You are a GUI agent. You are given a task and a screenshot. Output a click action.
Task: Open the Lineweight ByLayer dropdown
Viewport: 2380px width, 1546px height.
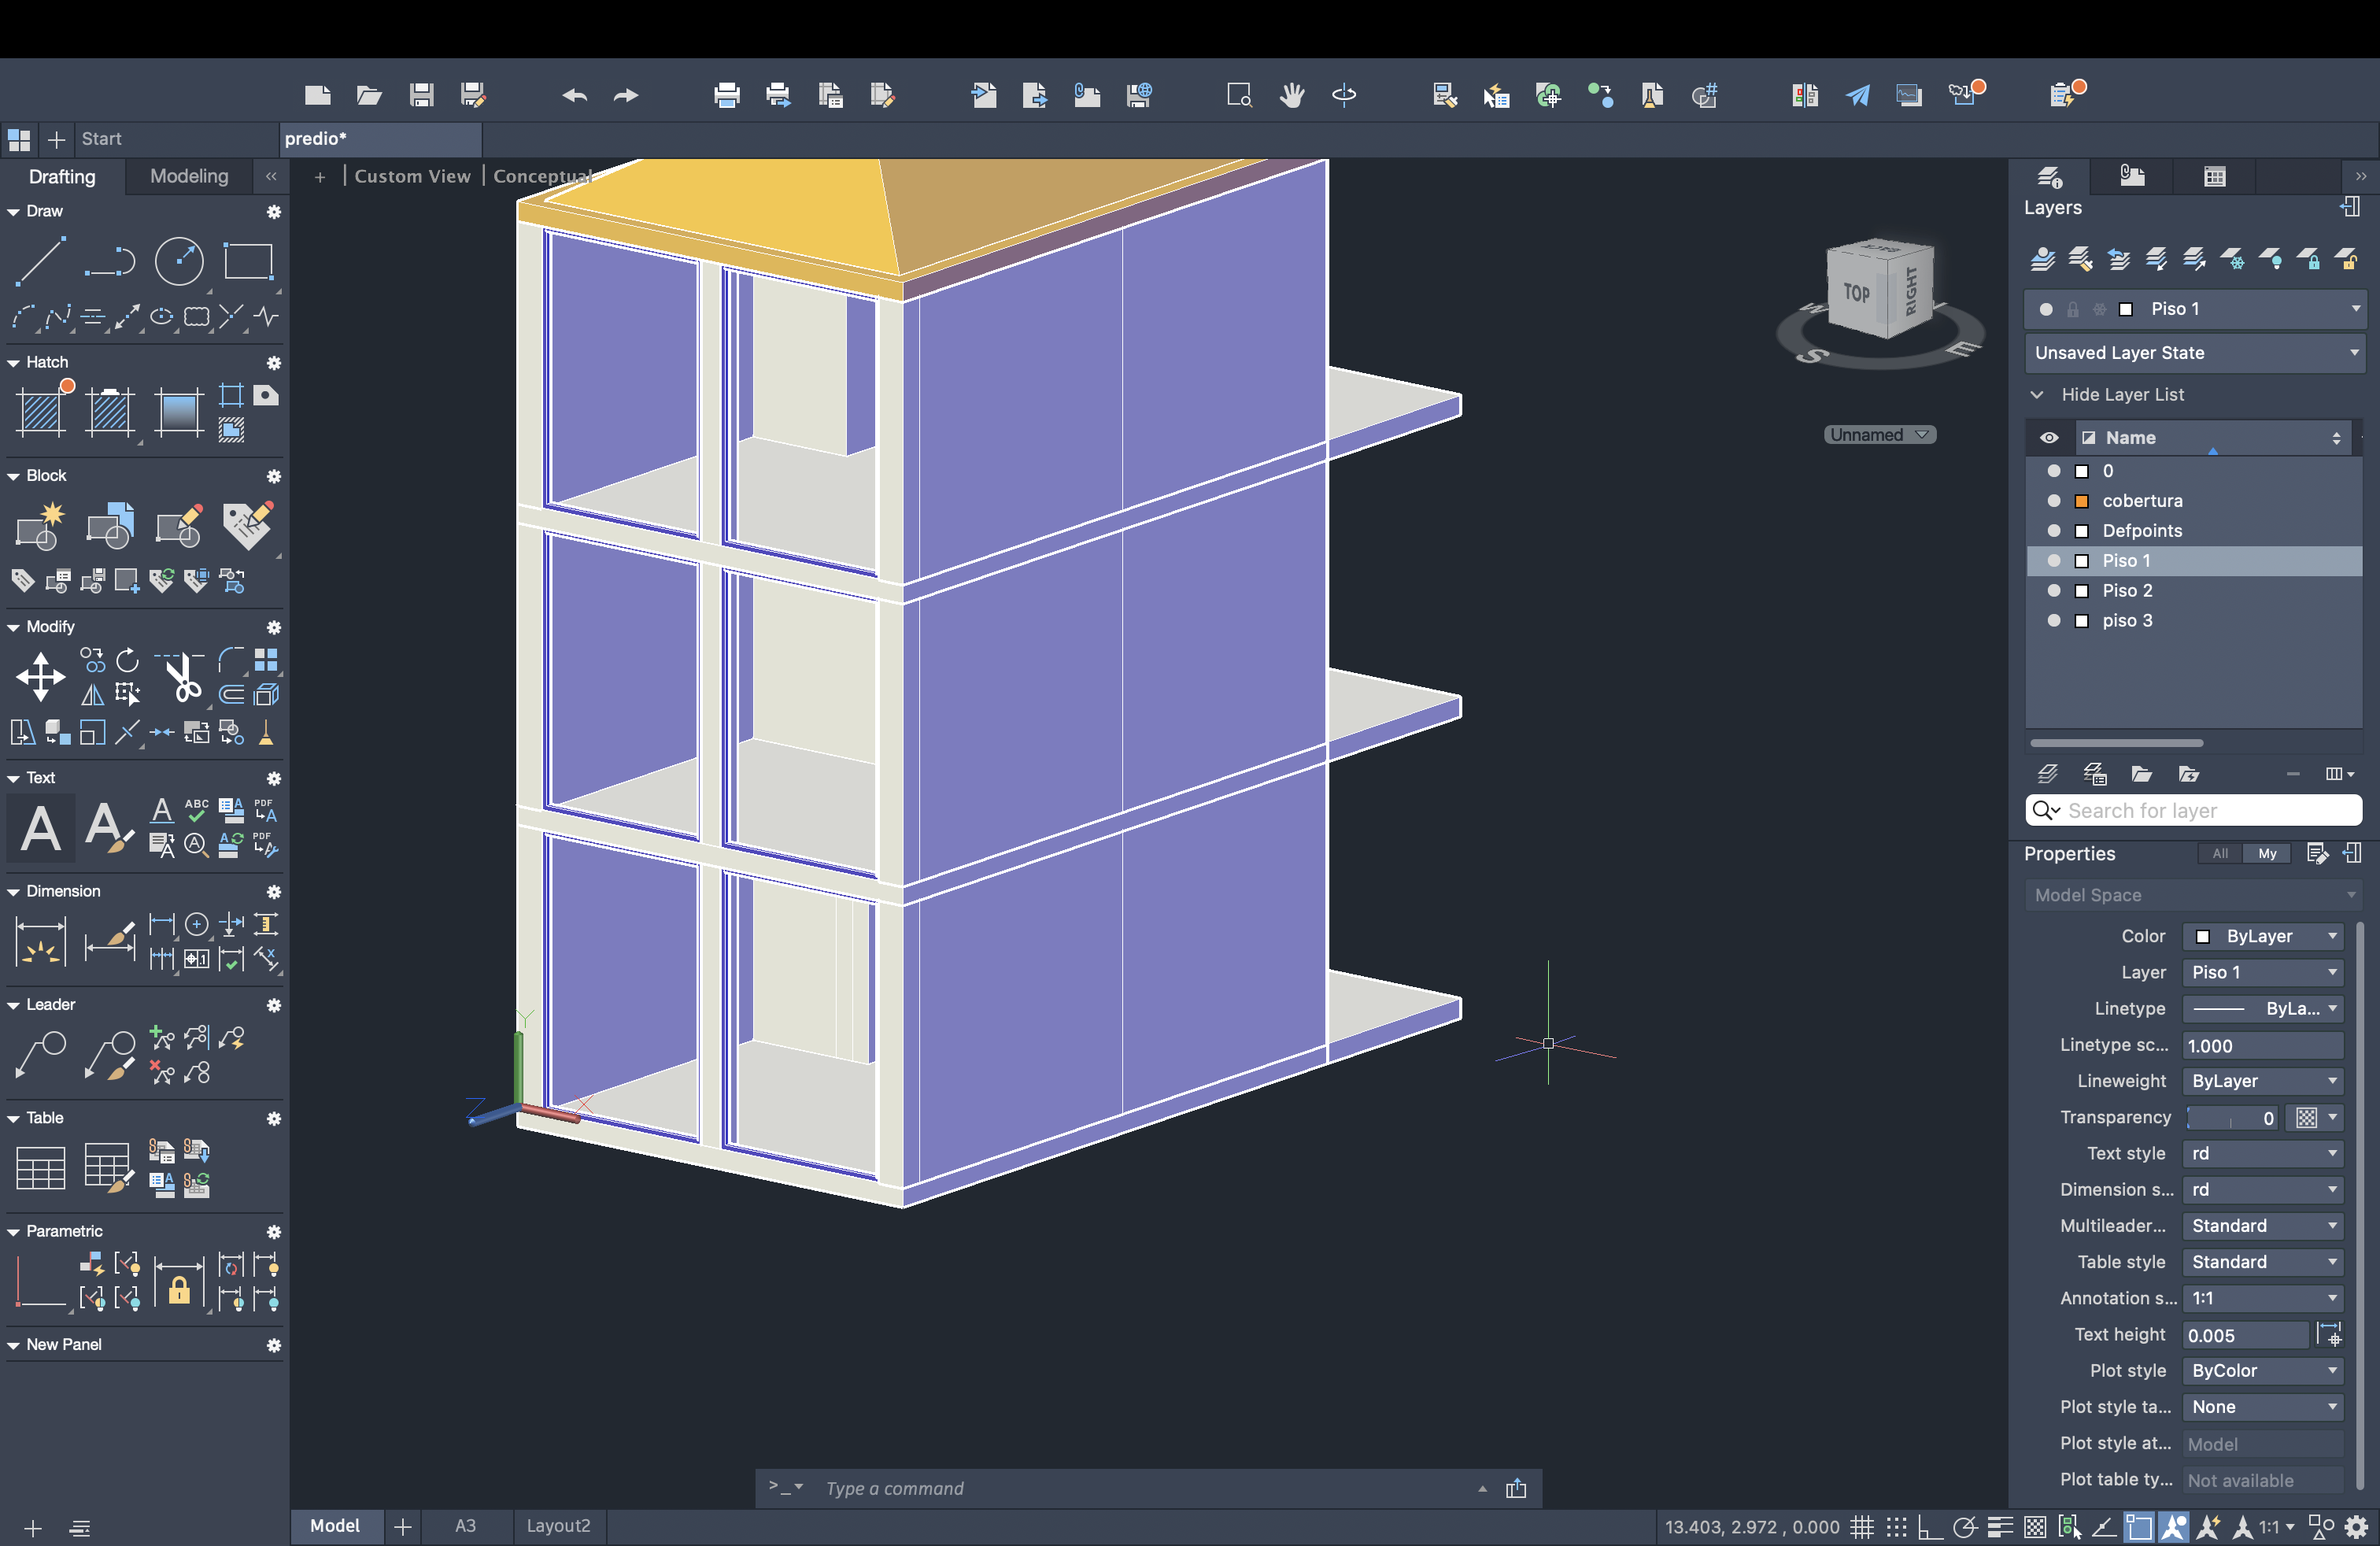2262,1081
